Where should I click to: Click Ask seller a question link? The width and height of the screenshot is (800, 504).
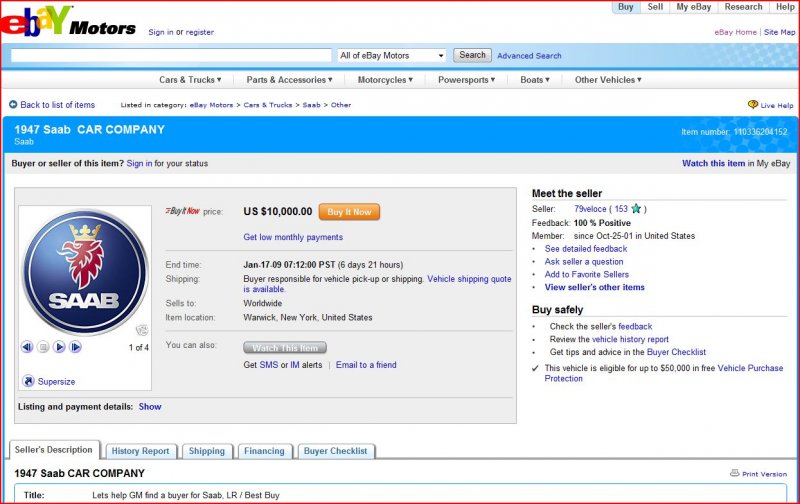584,261
